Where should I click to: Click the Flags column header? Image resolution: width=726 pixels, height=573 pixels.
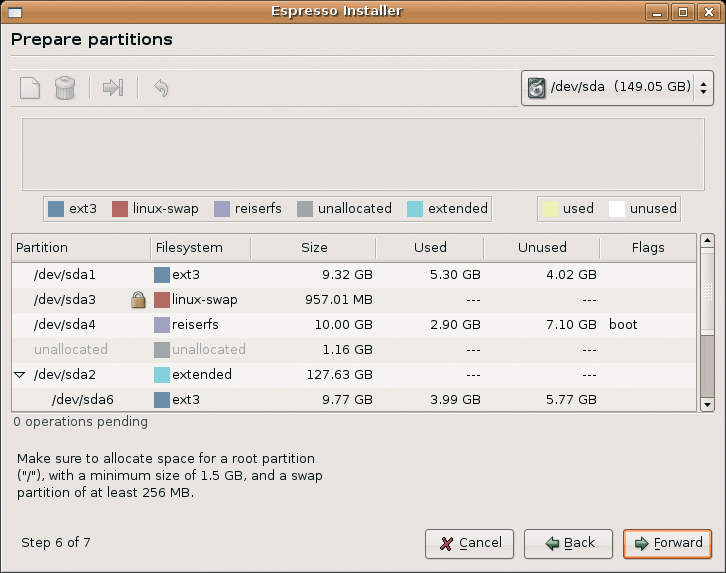tap(648, 248)
